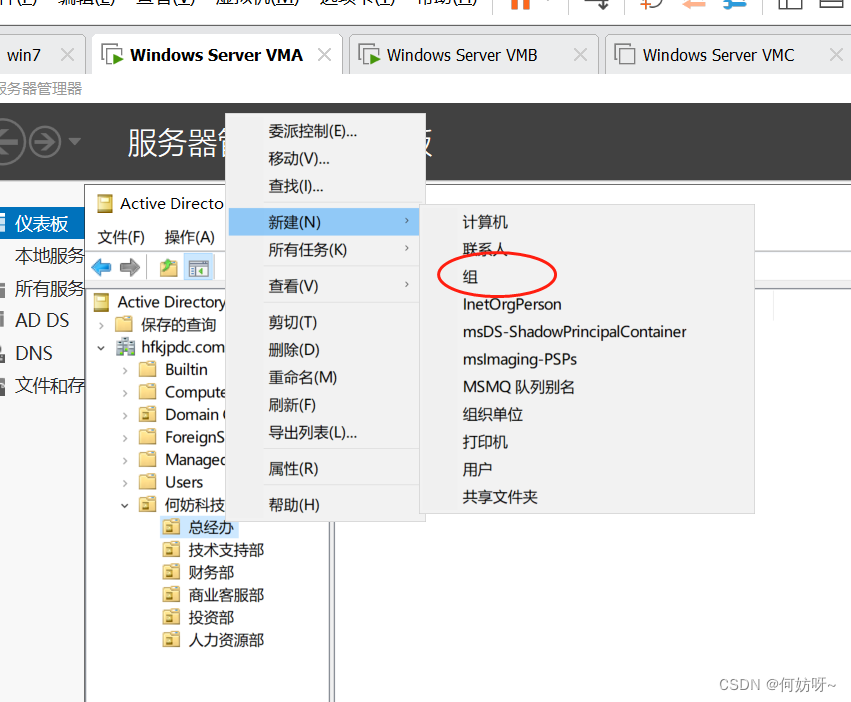Select msDS-ShadowPrincipalContainer entry
851x702 pixels.
tap(574, 332)
